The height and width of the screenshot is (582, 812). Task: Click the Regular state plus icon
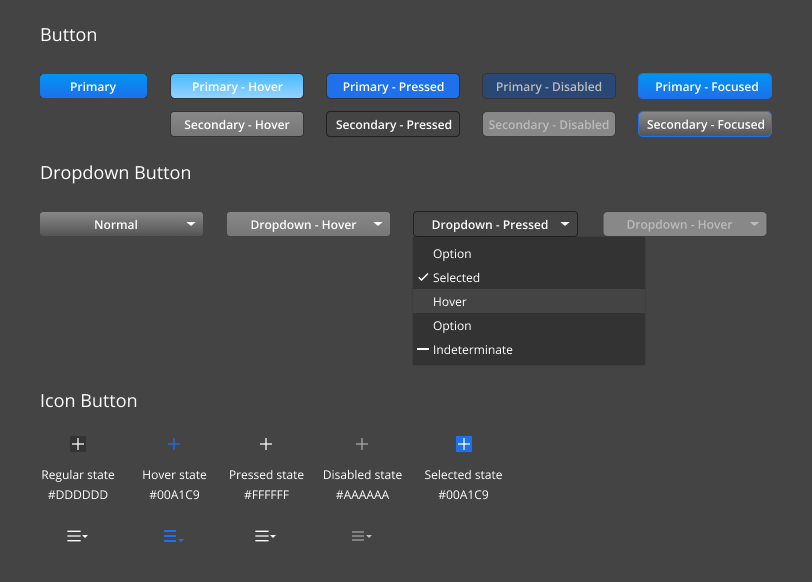[x=78, y=444]
